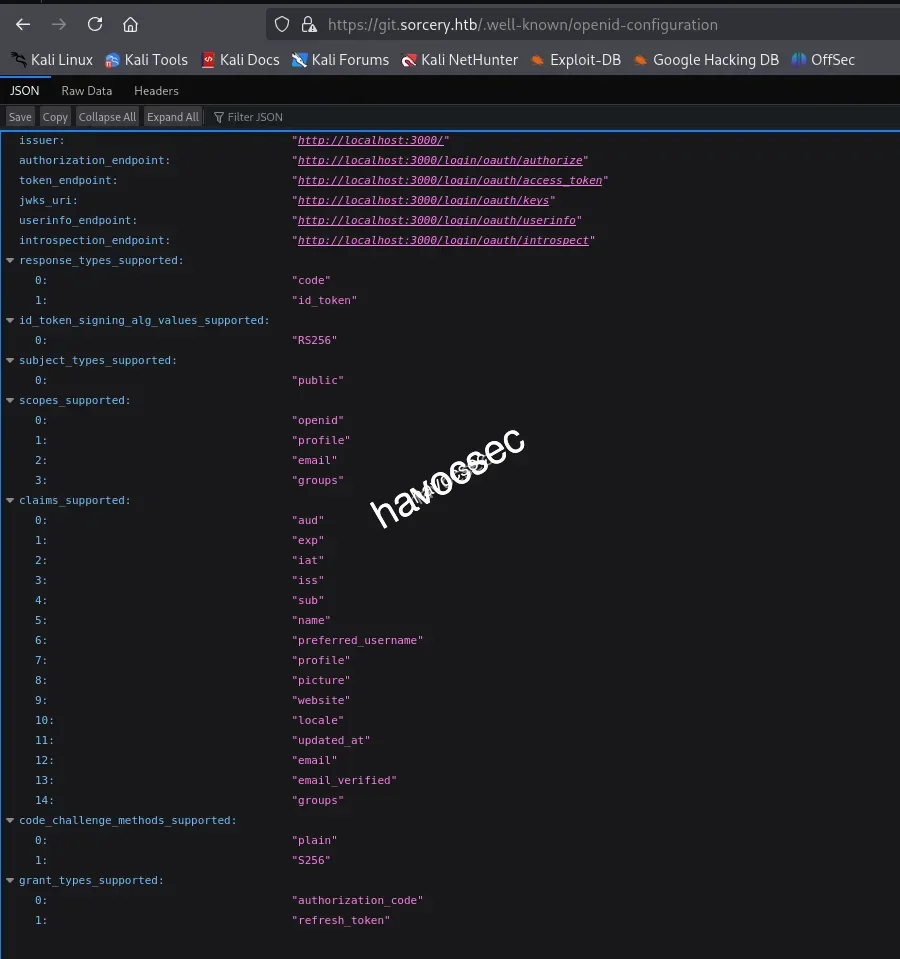Open the Kali NetHunter bookmark
The image size is (900, 959).
tap(459, 60)
